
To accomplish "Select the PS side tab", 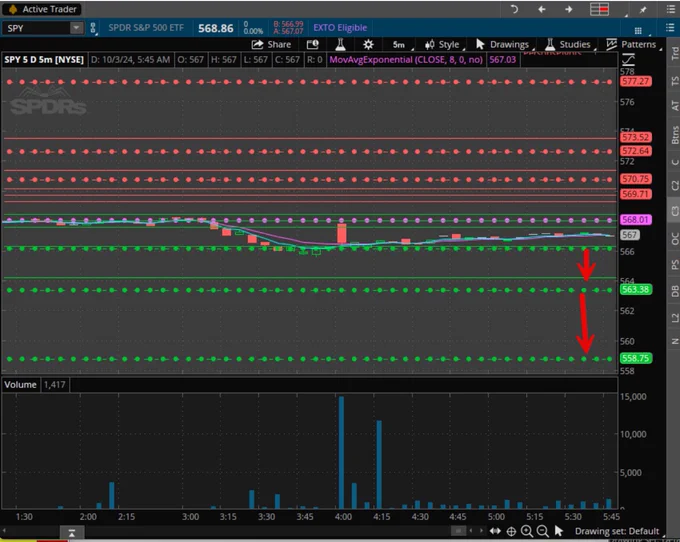I will pos(674,264).
